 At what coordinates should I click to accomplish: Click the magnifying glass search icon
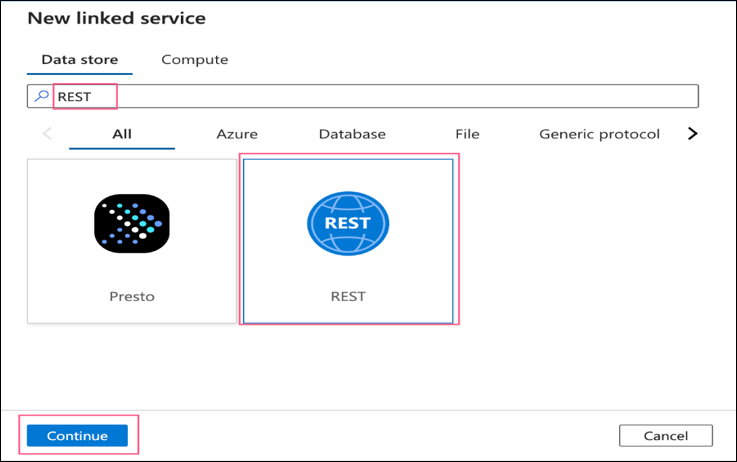click(x=40, y=97)
